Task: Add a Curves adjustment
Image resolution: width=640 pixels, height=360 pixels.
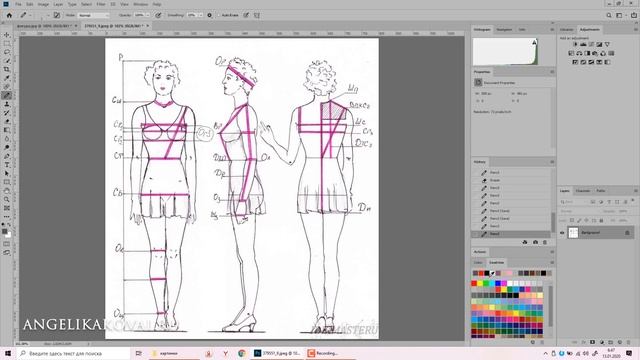Action: [591, 44]
